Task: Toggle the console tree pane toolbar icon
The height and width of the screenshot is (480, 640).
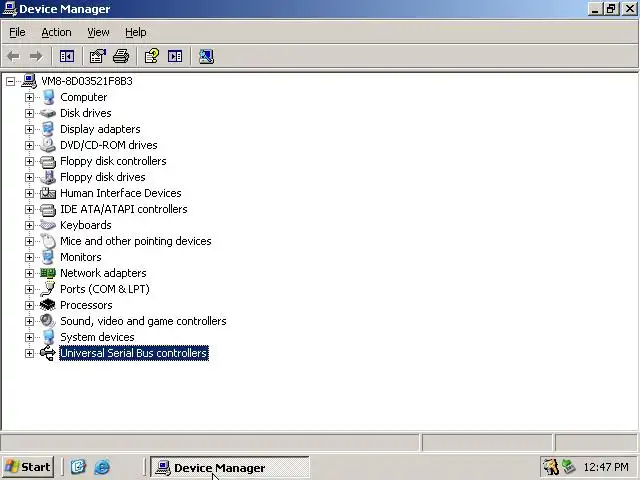Action: pyautogui.click(x=67, y=56)
